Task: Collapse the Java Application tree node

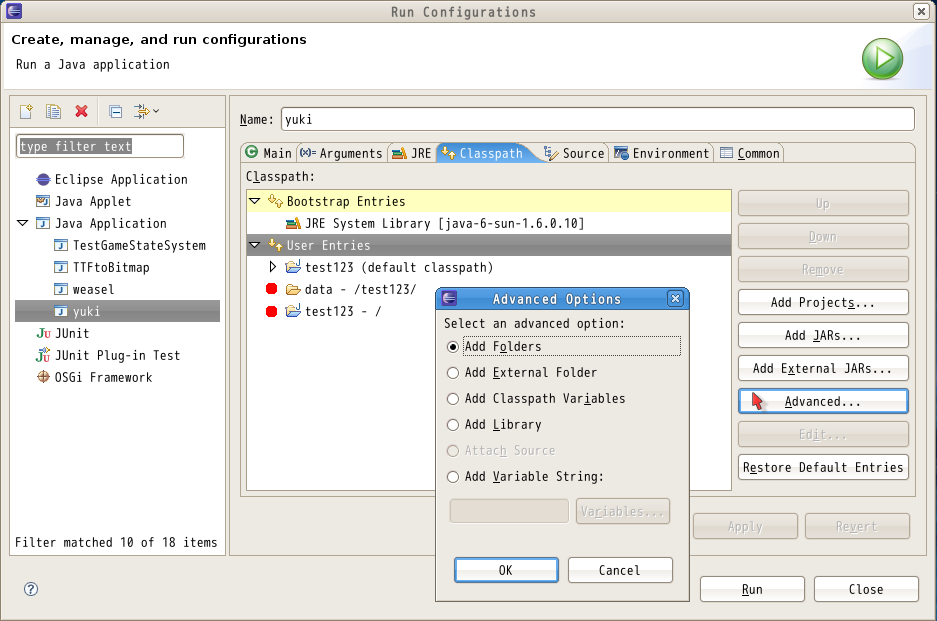Action: (23, 223)
